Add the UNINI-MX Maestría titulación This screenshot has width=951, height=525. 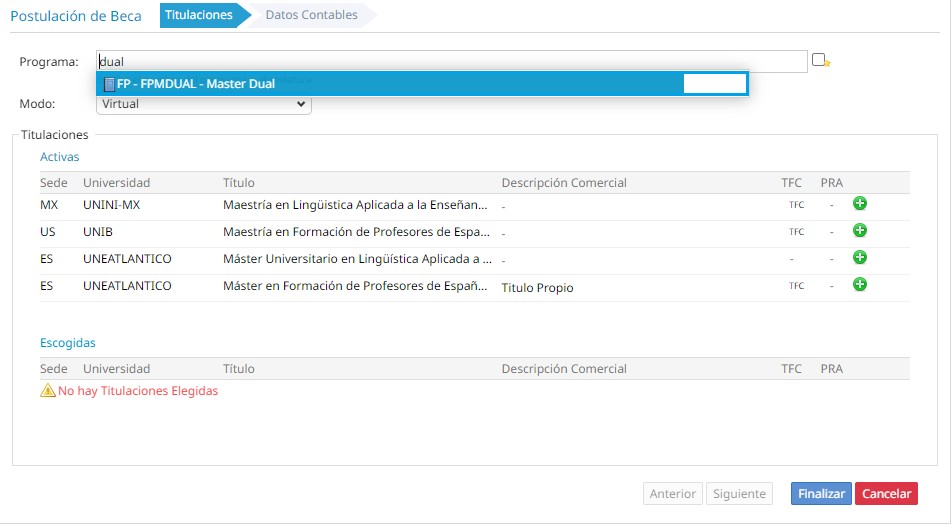click(x=859, y=204)
